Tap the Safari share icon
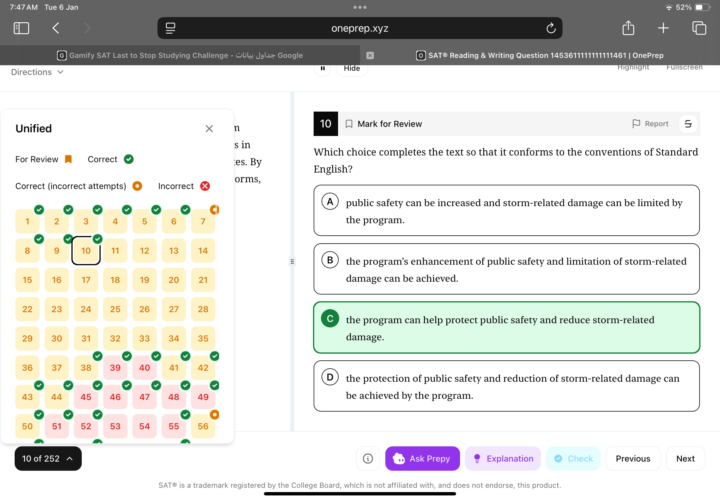 point(628,28)
